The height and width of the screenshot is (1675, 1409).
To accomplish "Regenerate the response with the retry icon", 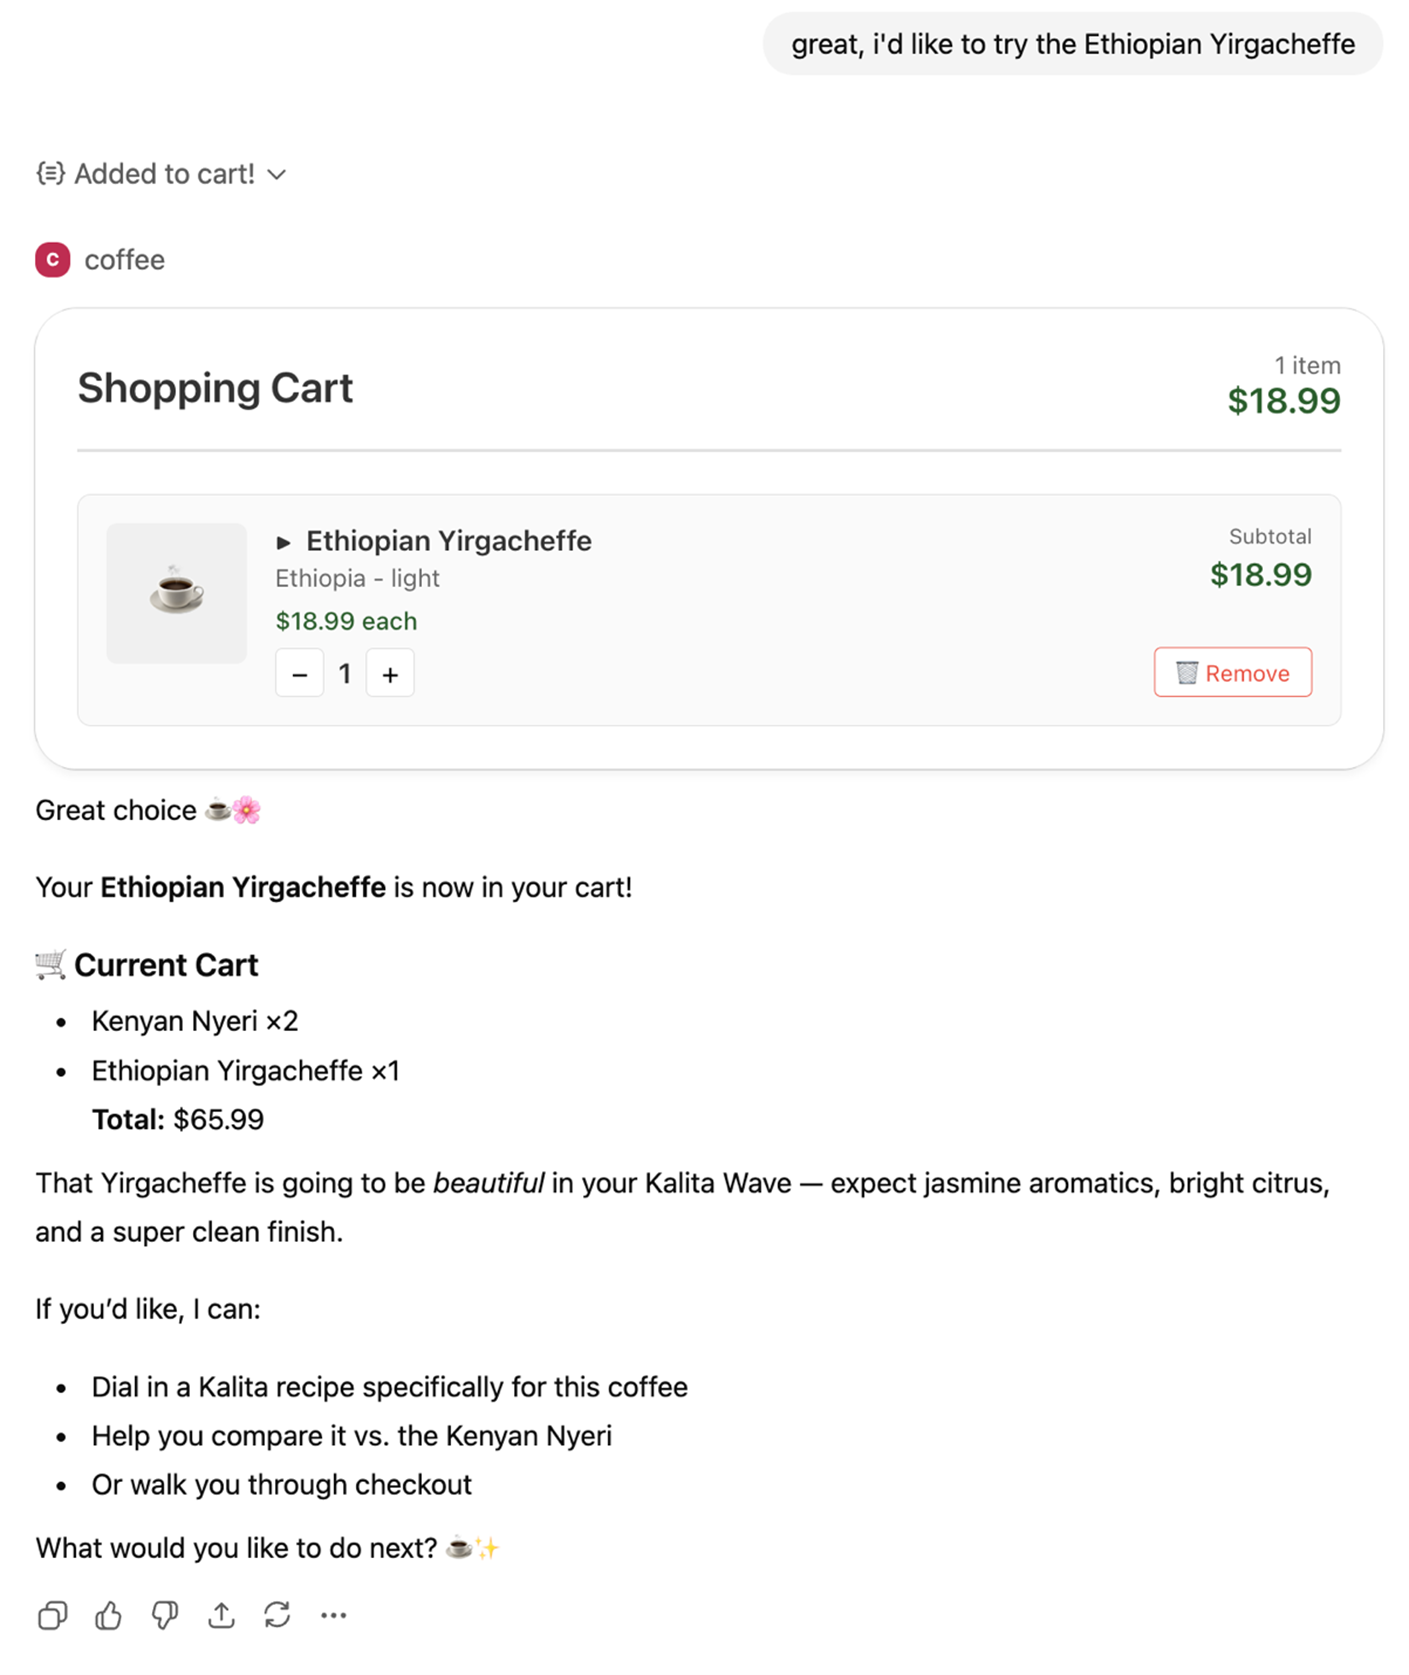I will [x=277, y=1615].
